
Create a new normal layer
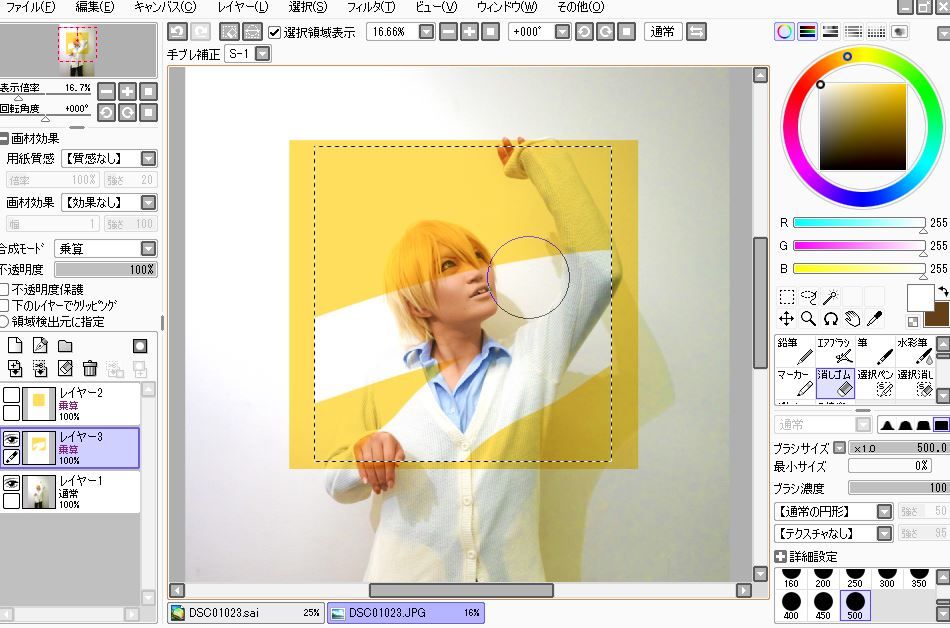pyautogui.click(x=15, y=345)
